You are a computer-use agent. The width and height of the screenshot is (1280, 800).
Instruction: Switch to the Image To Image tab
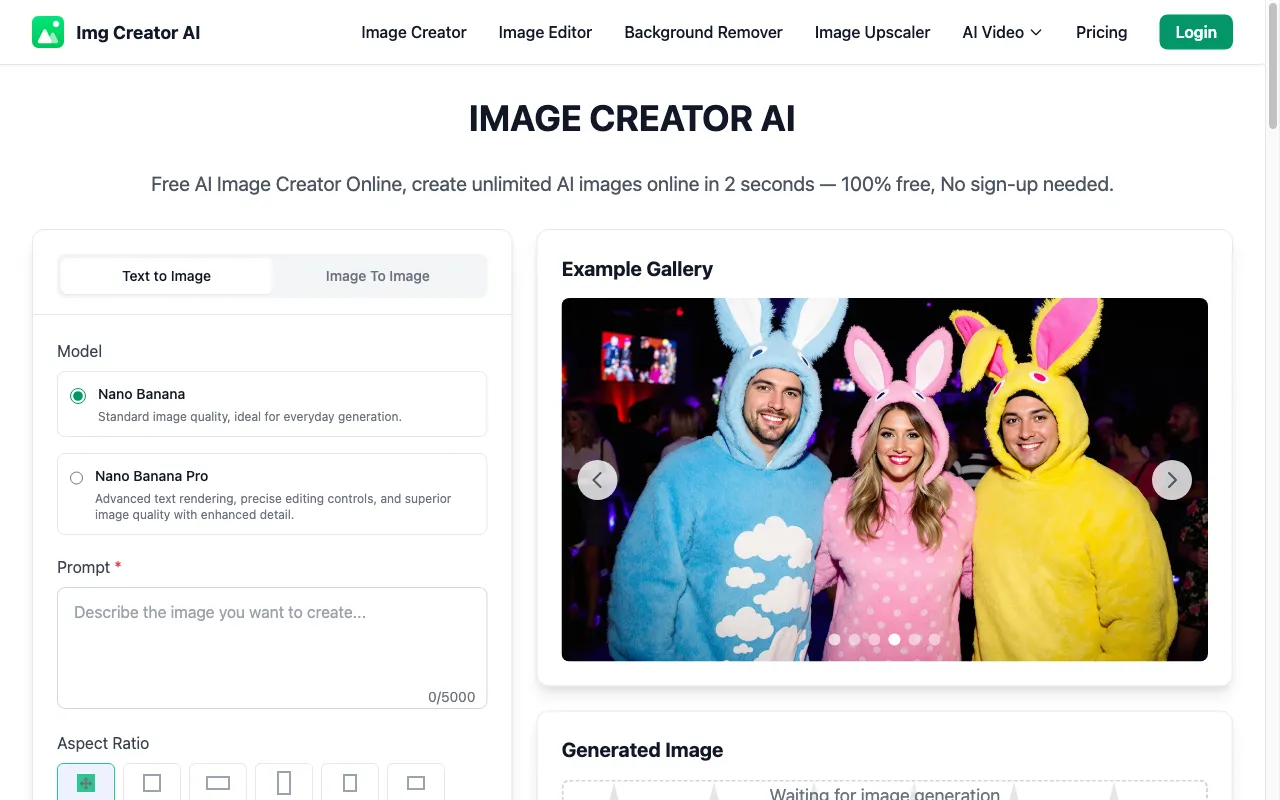(x=378, y=276)
